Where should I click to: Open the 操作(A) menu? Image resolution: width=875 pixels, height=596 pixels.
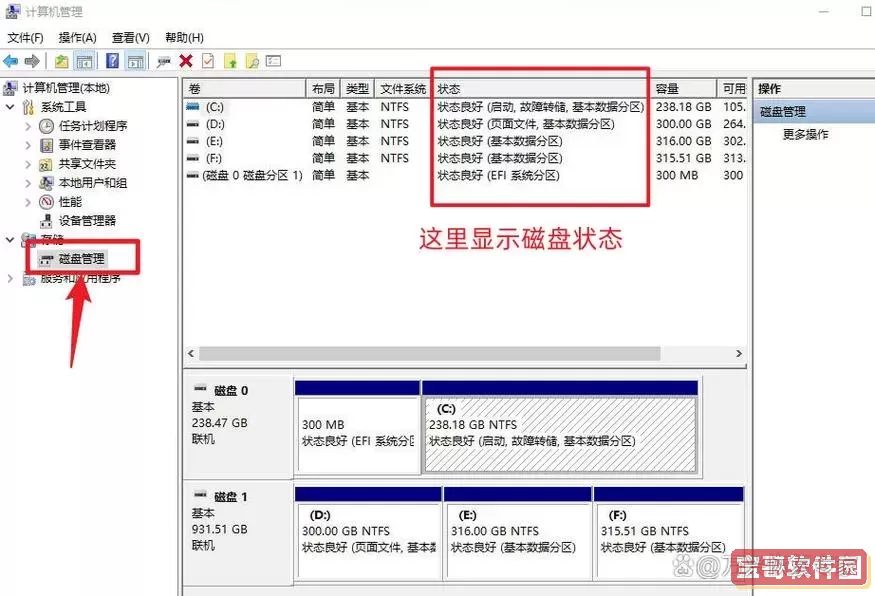[x=78, y=37]
